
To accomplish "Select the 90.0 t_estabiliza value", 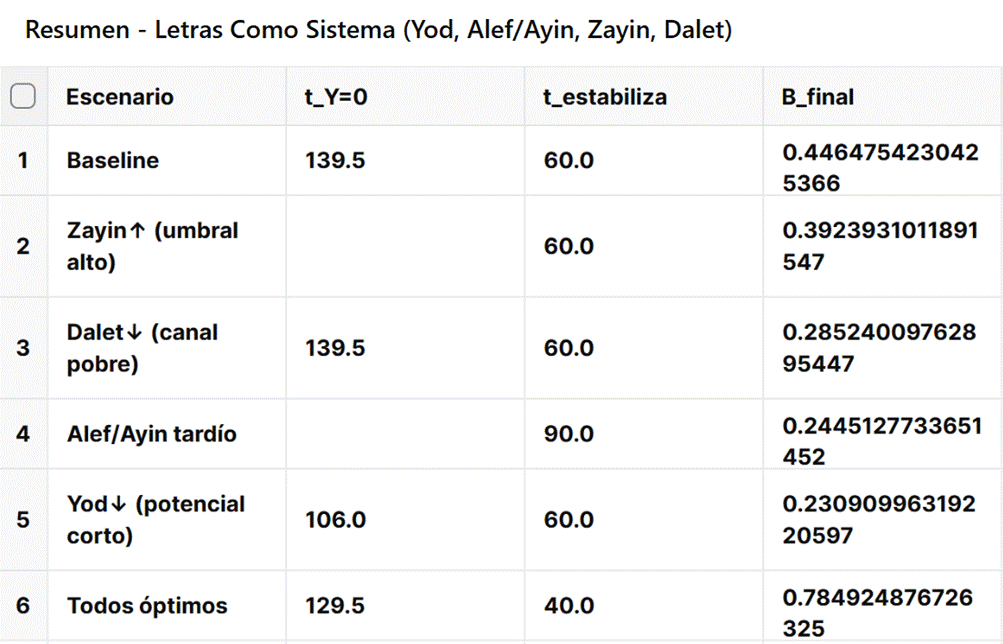I will tap(569, 434).
